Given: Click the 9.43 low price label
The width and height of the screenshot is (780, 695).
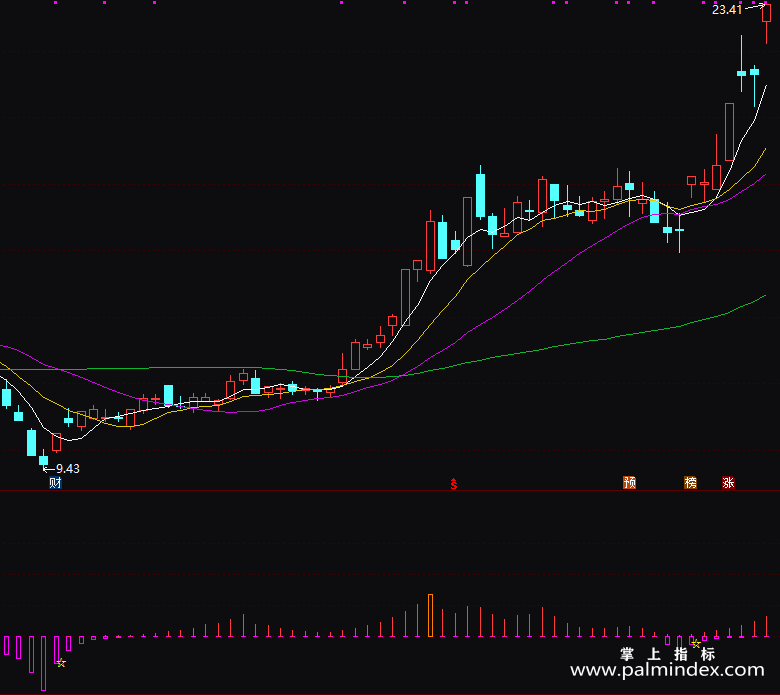Looking at the screenshot, I should pyautogui.click(x=68, y=469).
